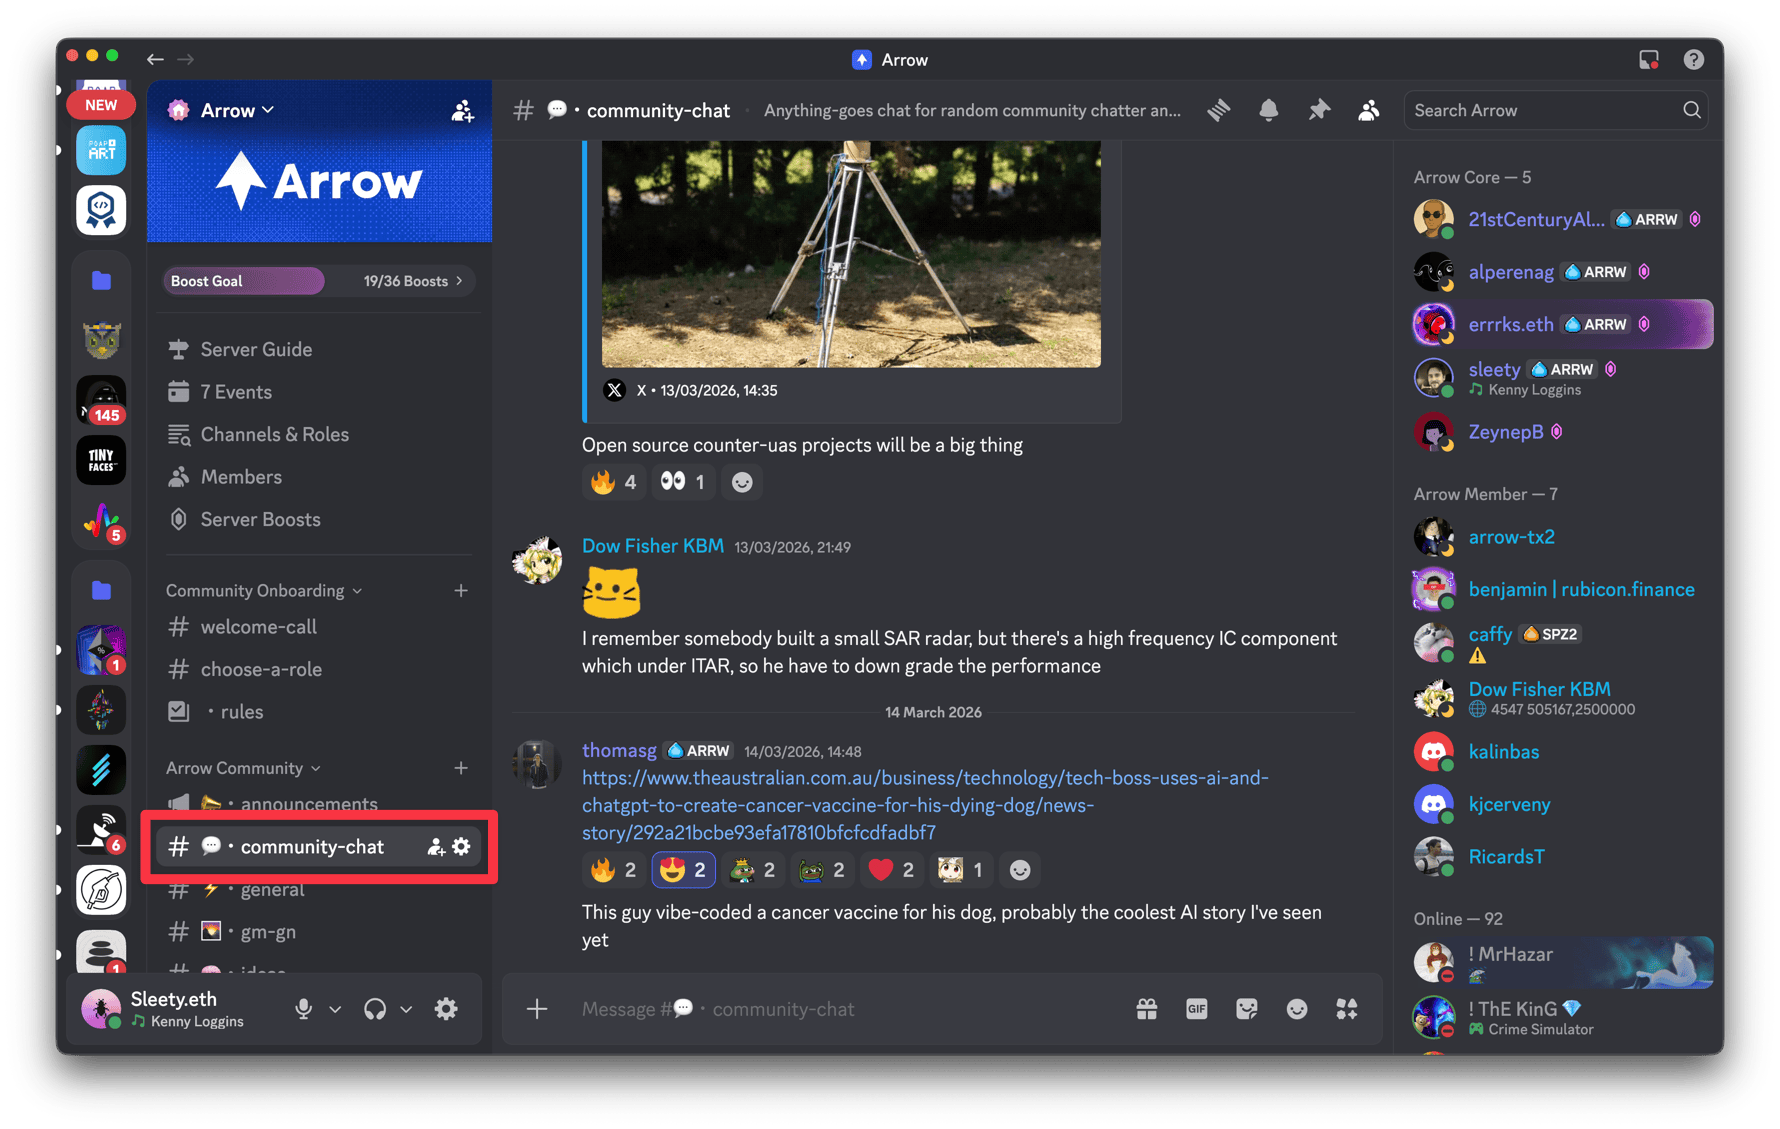
Task: Open Channels & Roles
Action: pyautogui.click(x=318, y=434)
